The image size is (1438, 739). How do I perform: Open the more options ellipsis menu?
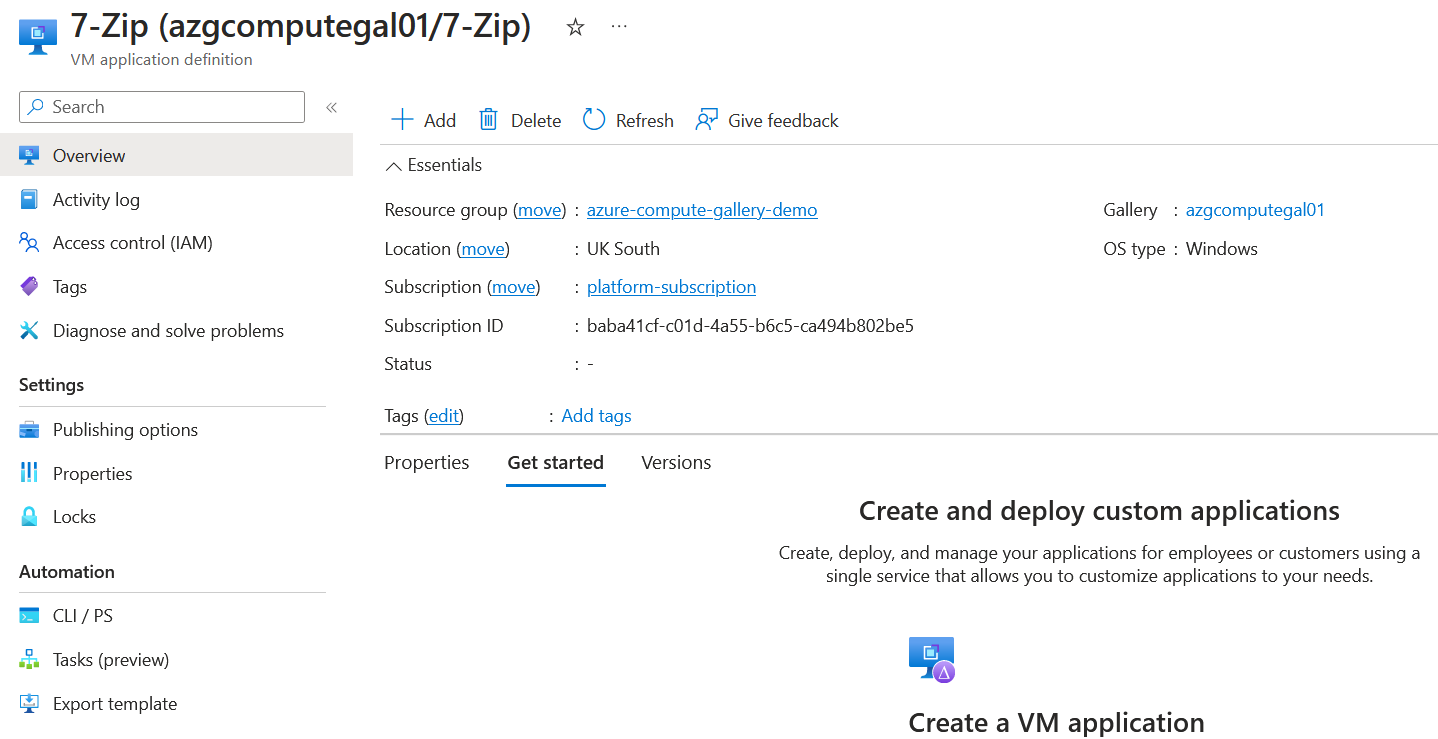coord(618,28)
